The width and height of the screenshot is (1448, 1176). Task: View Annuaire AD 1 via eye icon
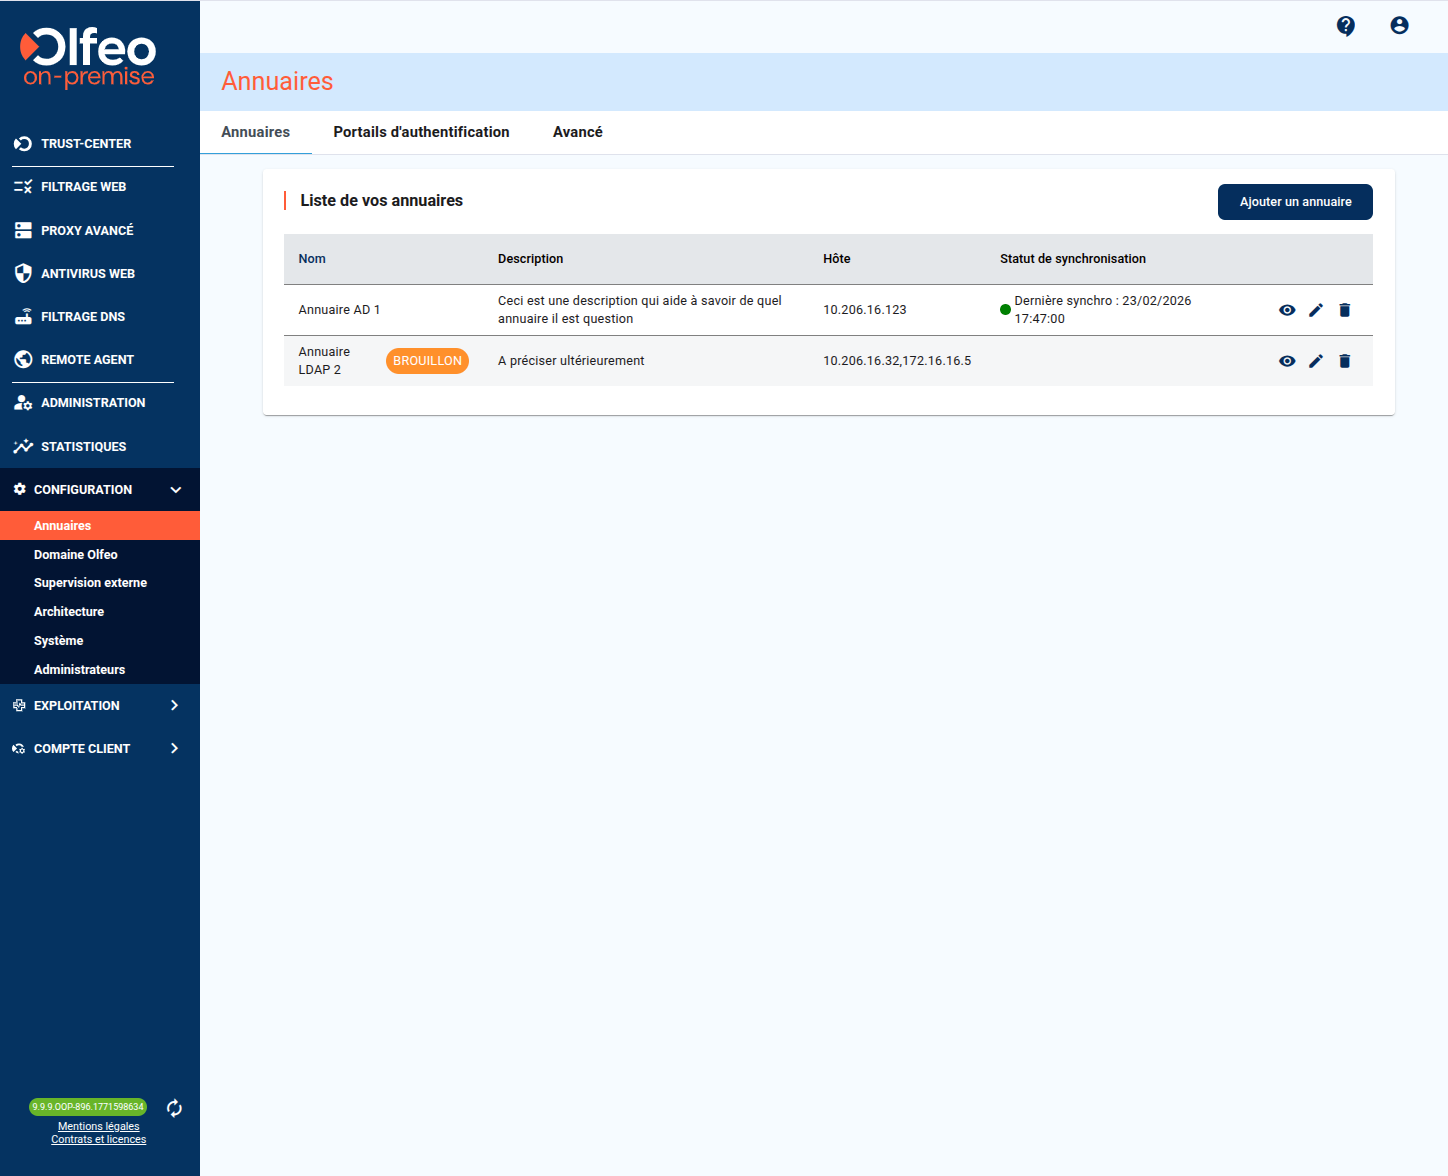pos(1287,310)
